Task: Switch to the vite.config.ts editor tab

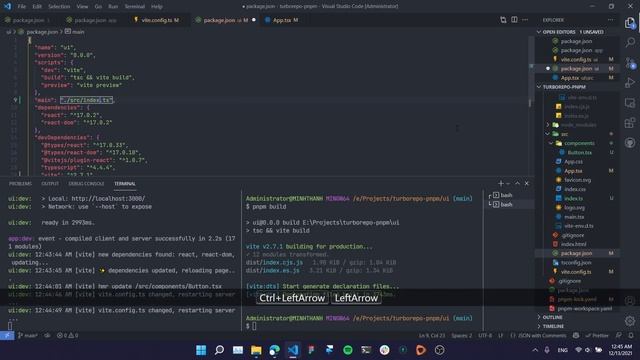Action: pos(157,20)
